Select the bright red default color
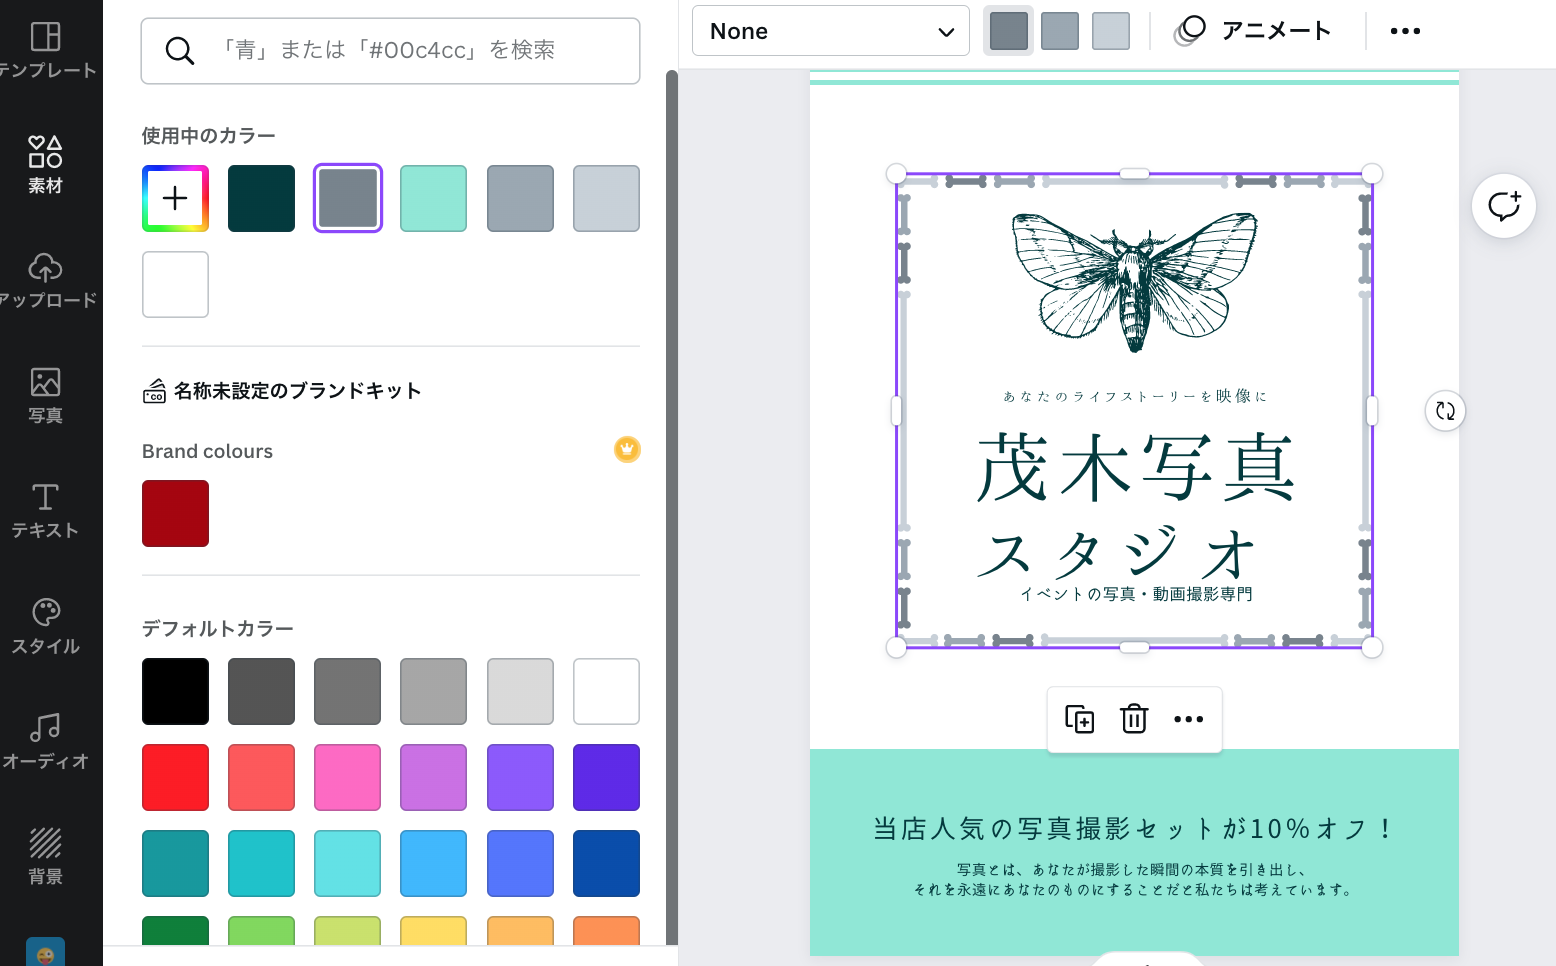1556x966 pixels. [x=175, y=777]
